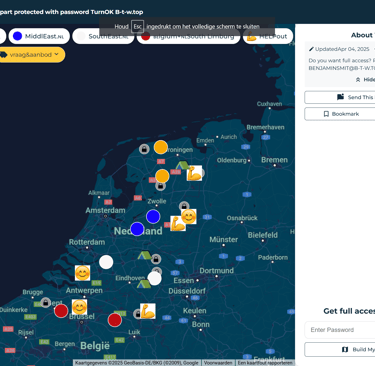Toggle the Belgium+NLSouth Limburg filter
Viewport: 375px width, 366px height.
point(188,36)
